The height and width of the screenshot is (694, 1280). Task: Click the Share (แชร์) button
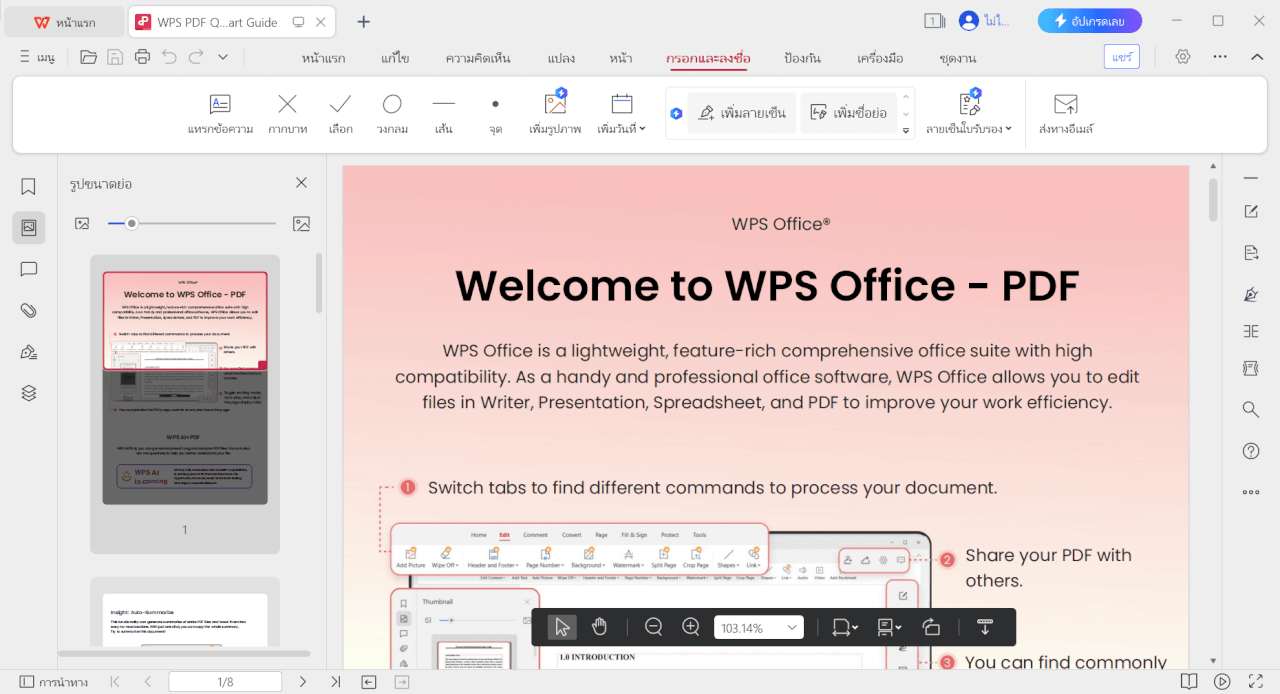pos(1122,57)
